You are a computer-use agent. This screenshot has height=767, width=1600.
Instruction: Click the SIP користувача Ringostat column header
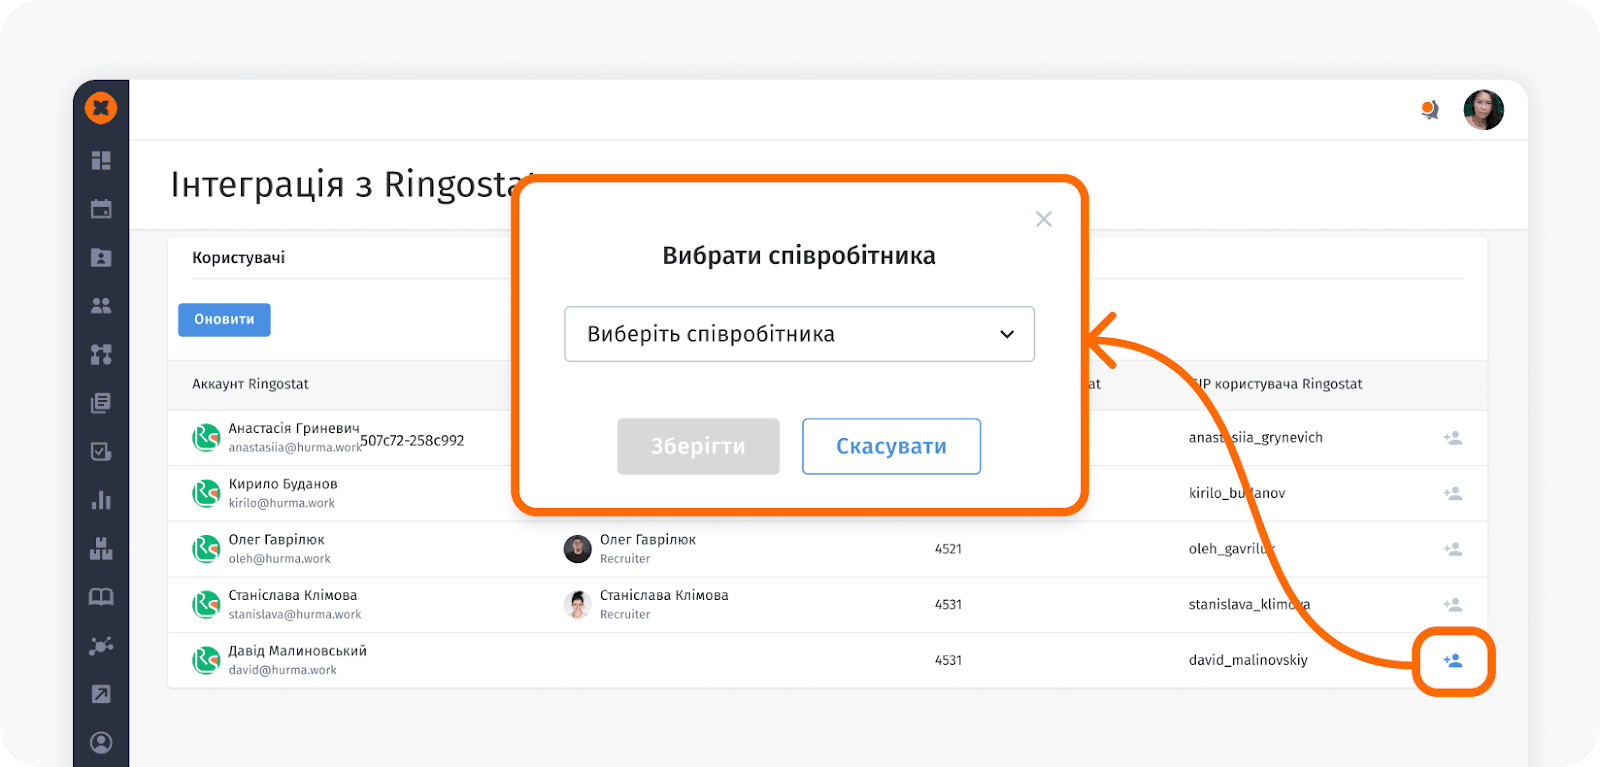[1276, 384]
